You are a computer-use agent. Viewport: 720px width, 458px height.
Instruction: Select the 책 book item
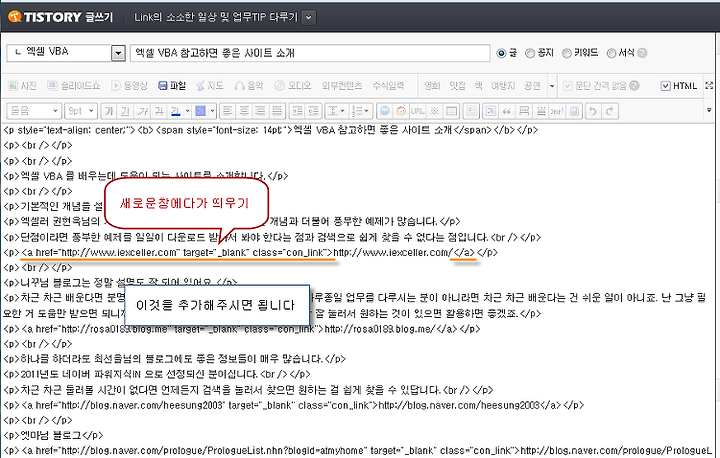[x=478, y=85]
